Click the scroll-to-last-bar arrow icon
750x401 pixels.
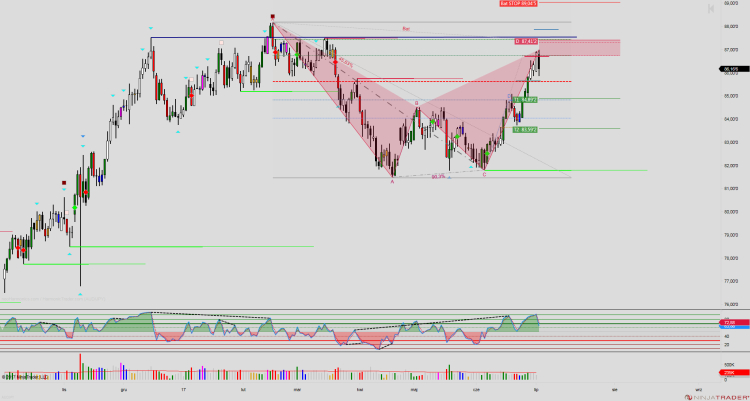pos(711,9)
